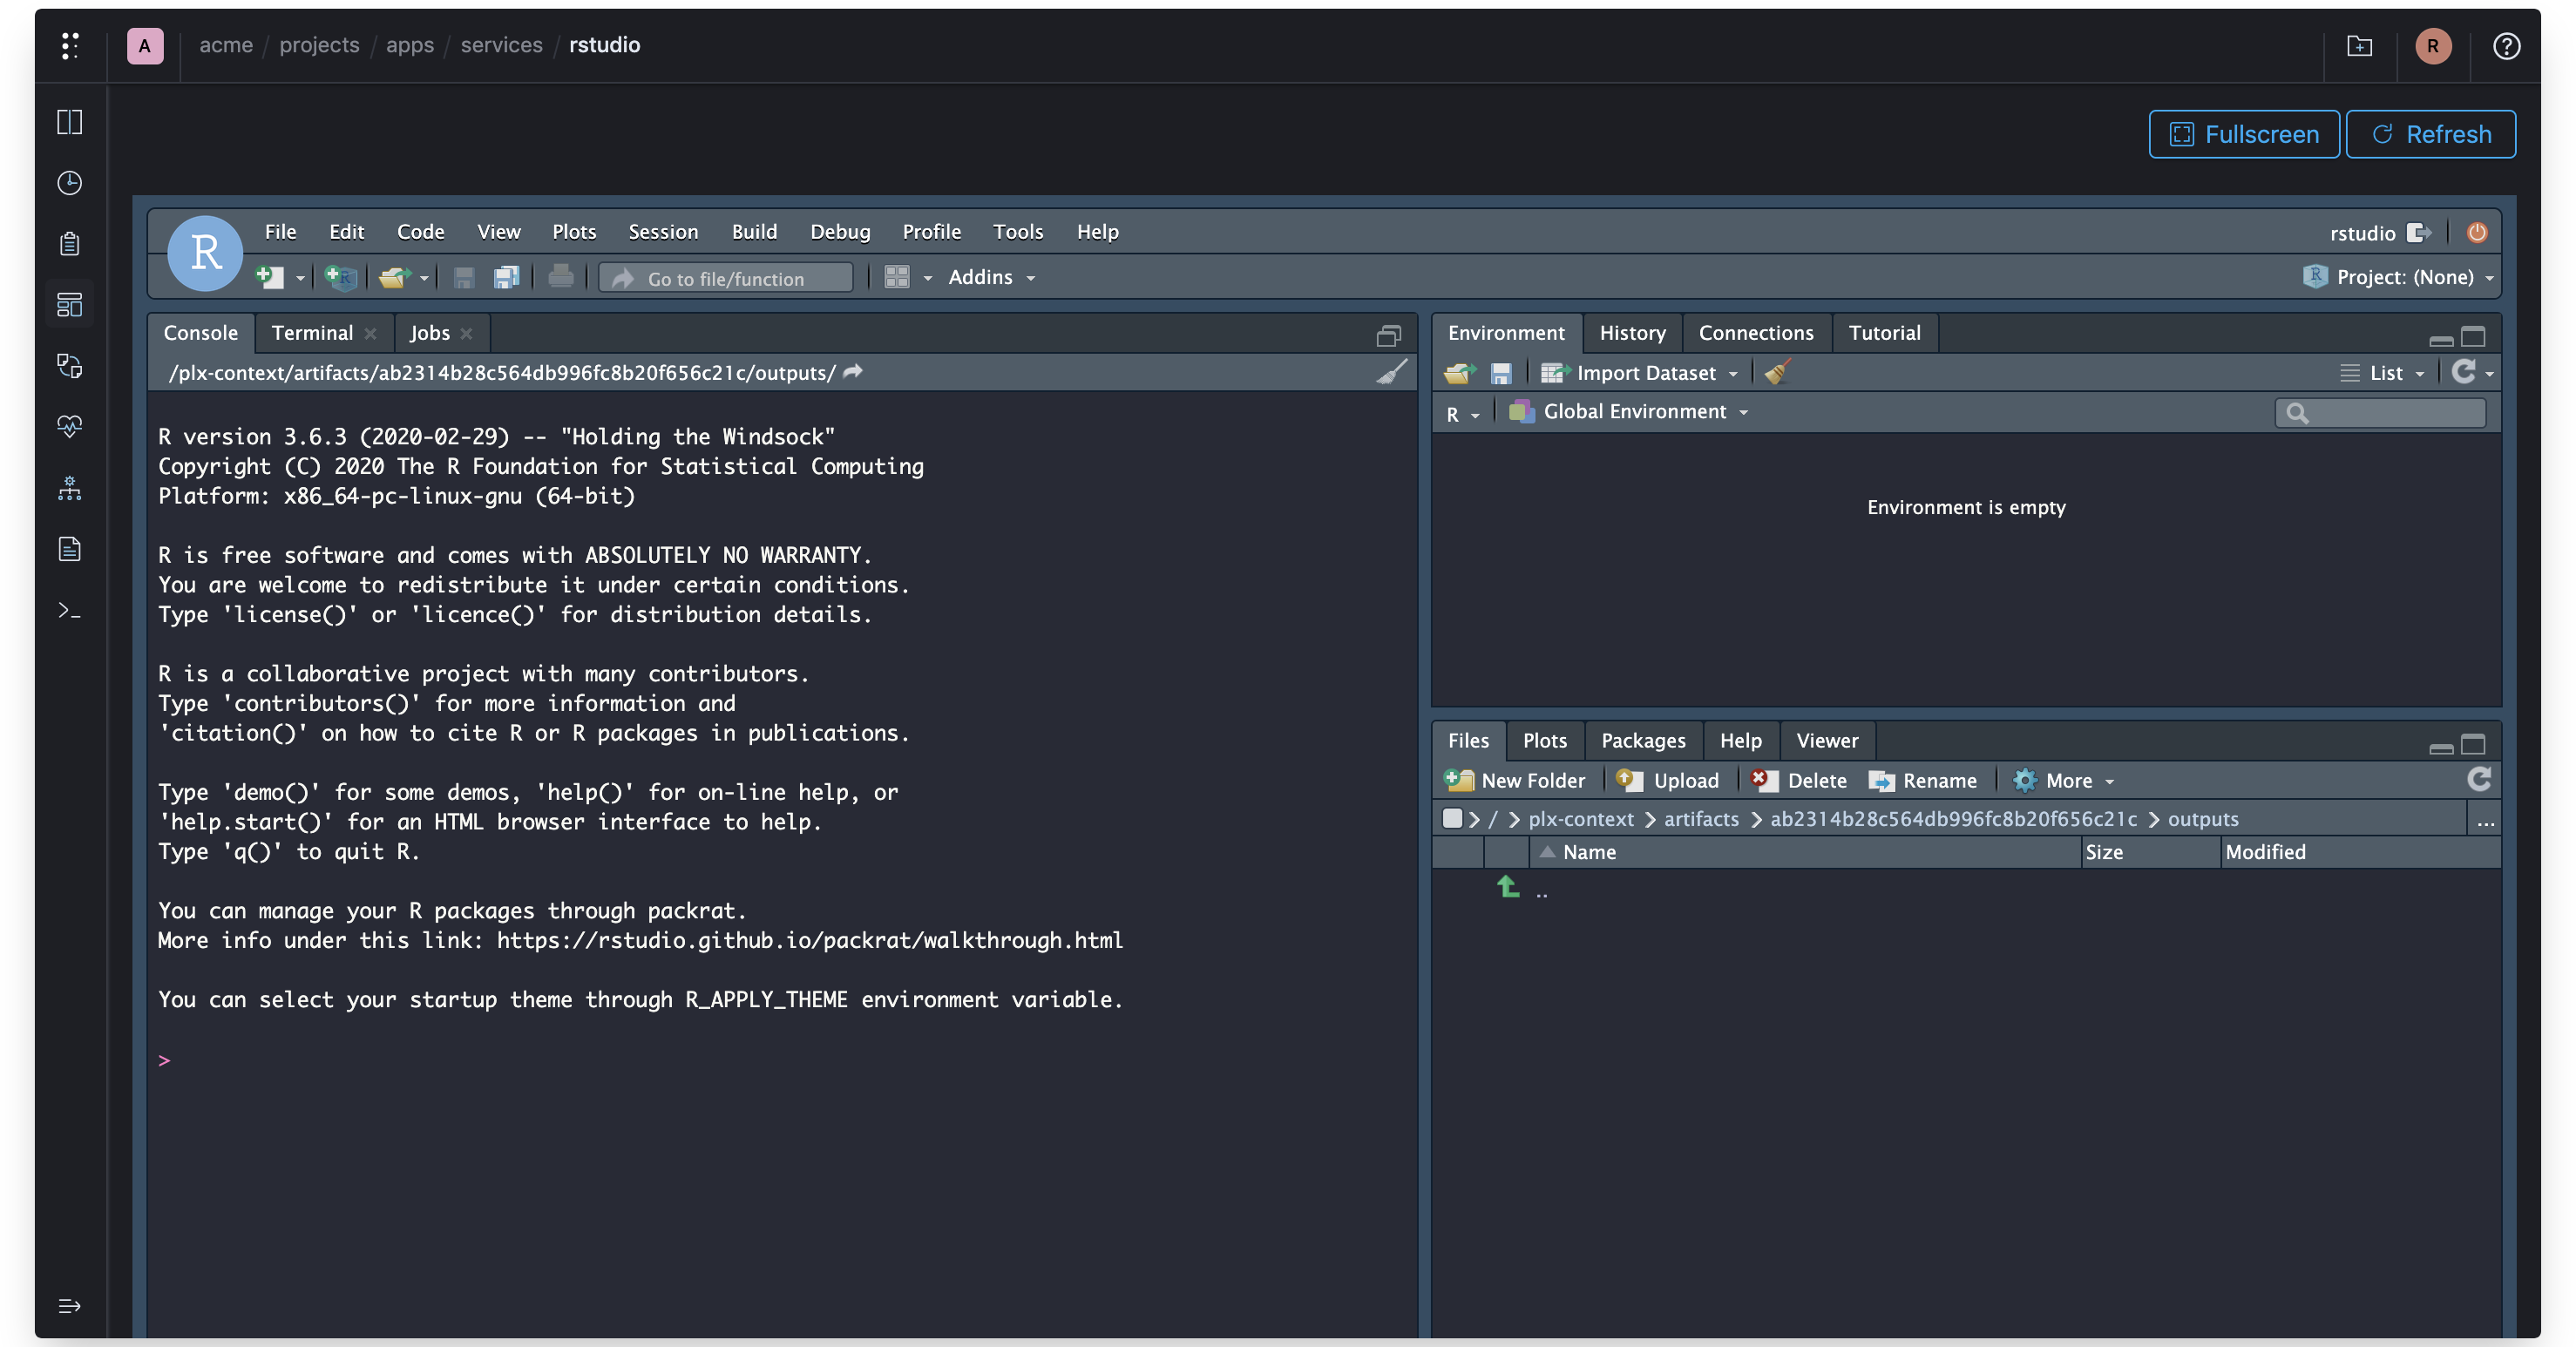Viewport: 2576px width, 1347px height.
Task: Click the Fullscreen button
Action: tap(2243, 134)
